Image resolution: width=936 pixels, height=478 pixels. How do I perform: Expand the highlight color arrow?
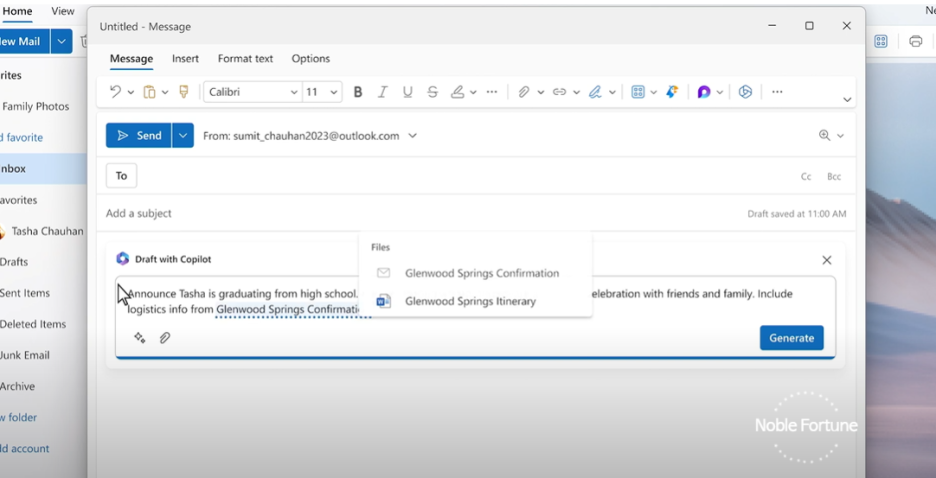click(x=473, y=92)
